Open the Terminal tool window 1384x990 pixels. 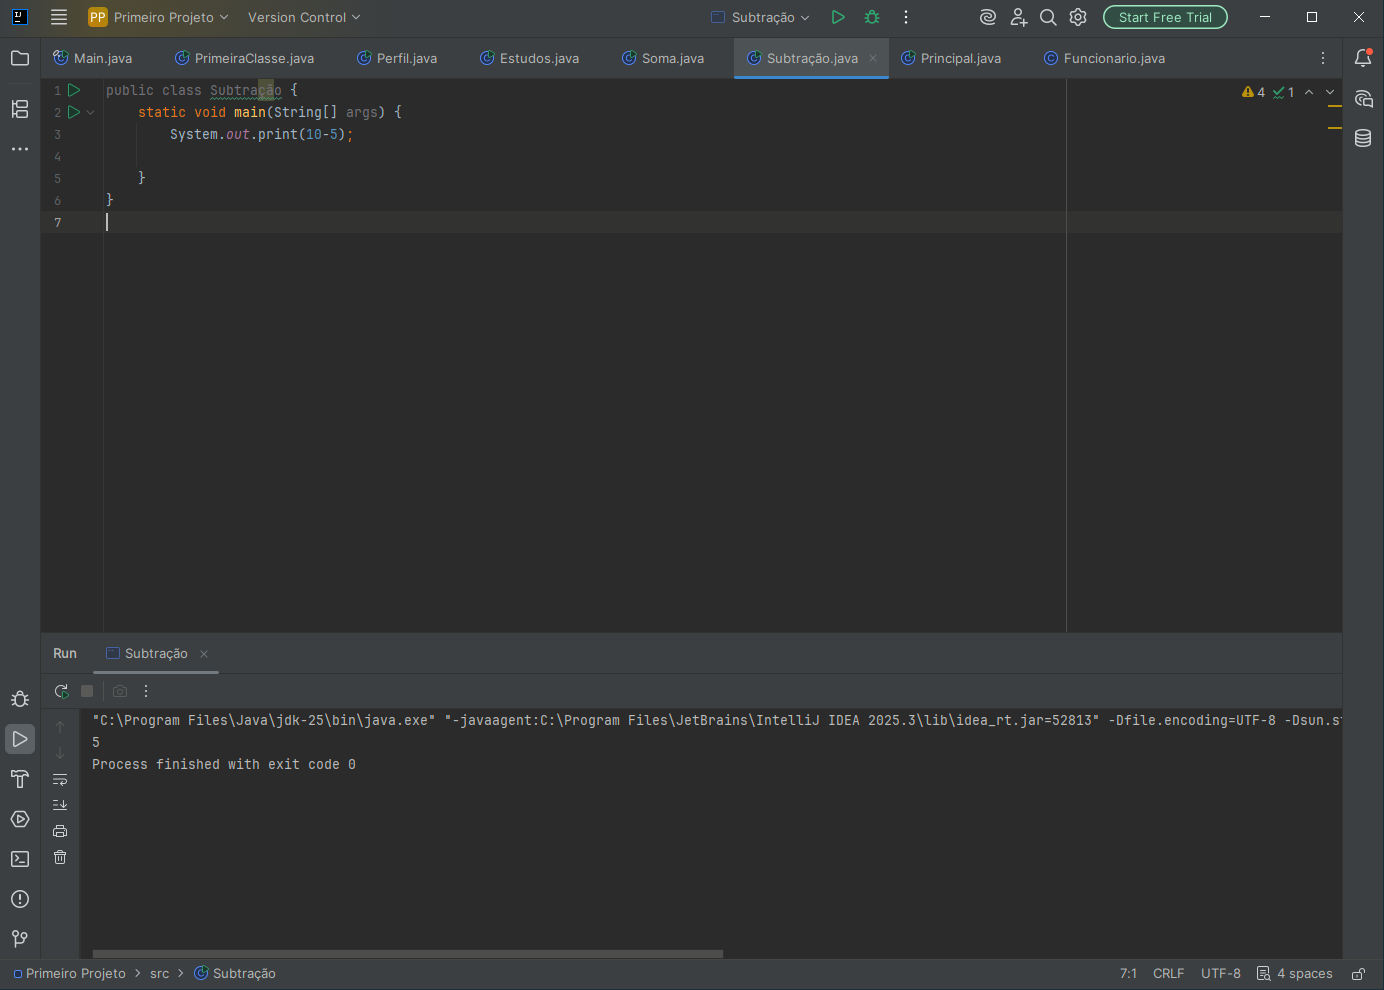(x=20, y=859)
